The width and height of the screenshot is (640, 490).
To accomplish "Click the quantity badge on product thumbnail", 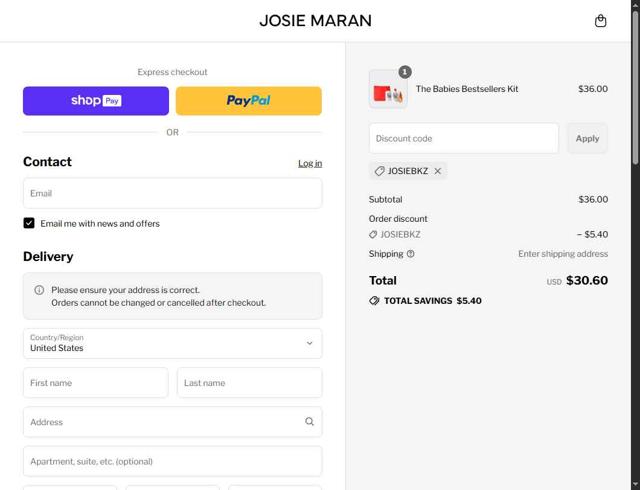I will (x=404, y=72).
